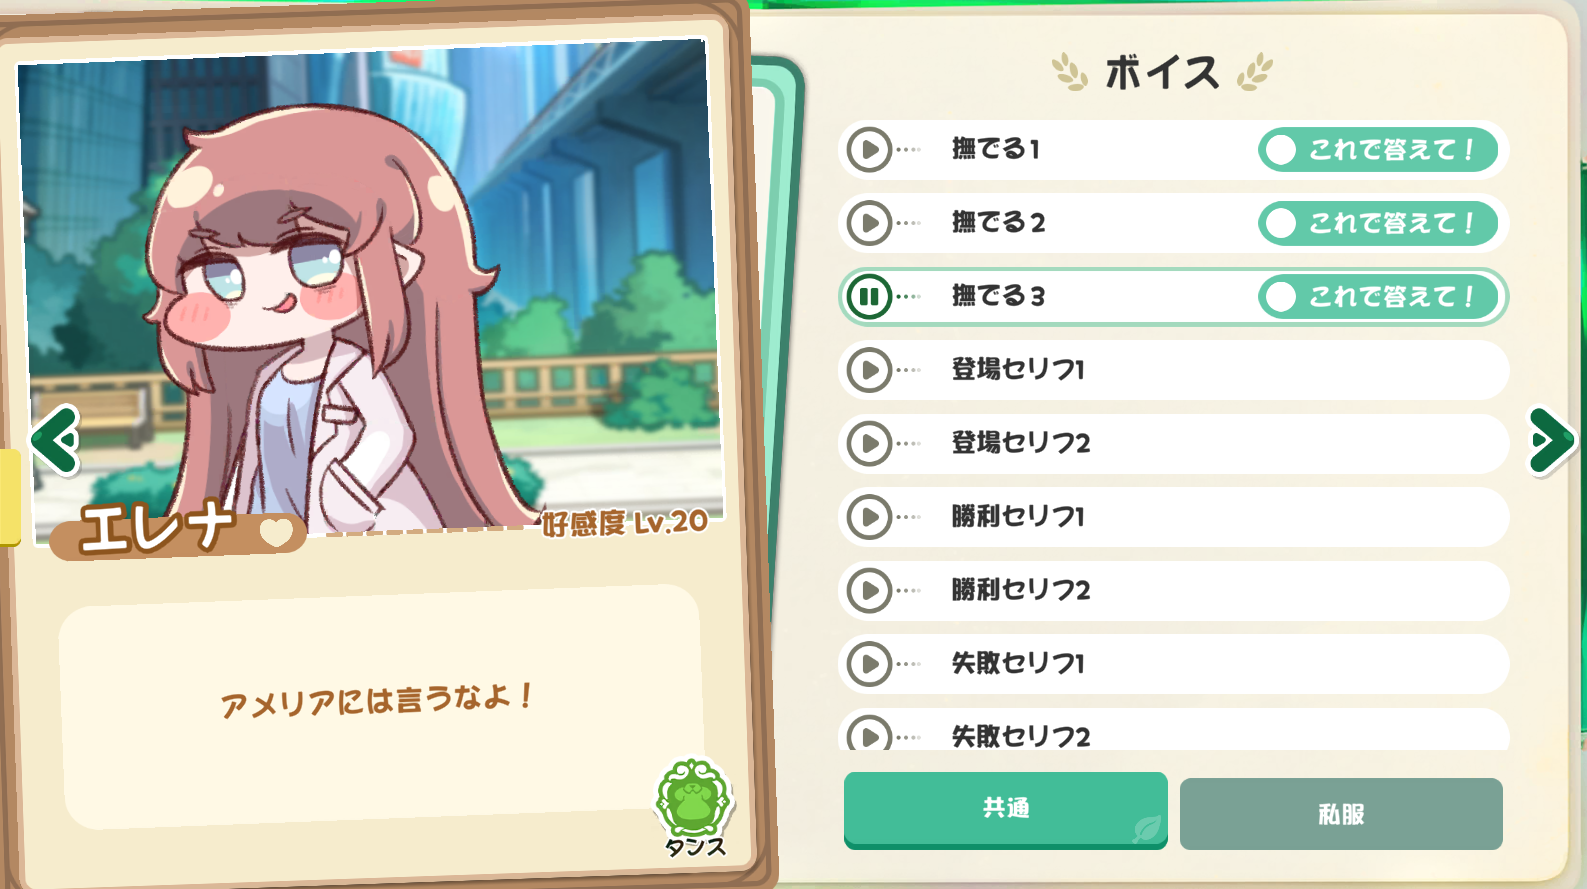The height and width of the screenshot is (889, 1587).
Task: Go to previous character with left arrow
Action: 55,439
